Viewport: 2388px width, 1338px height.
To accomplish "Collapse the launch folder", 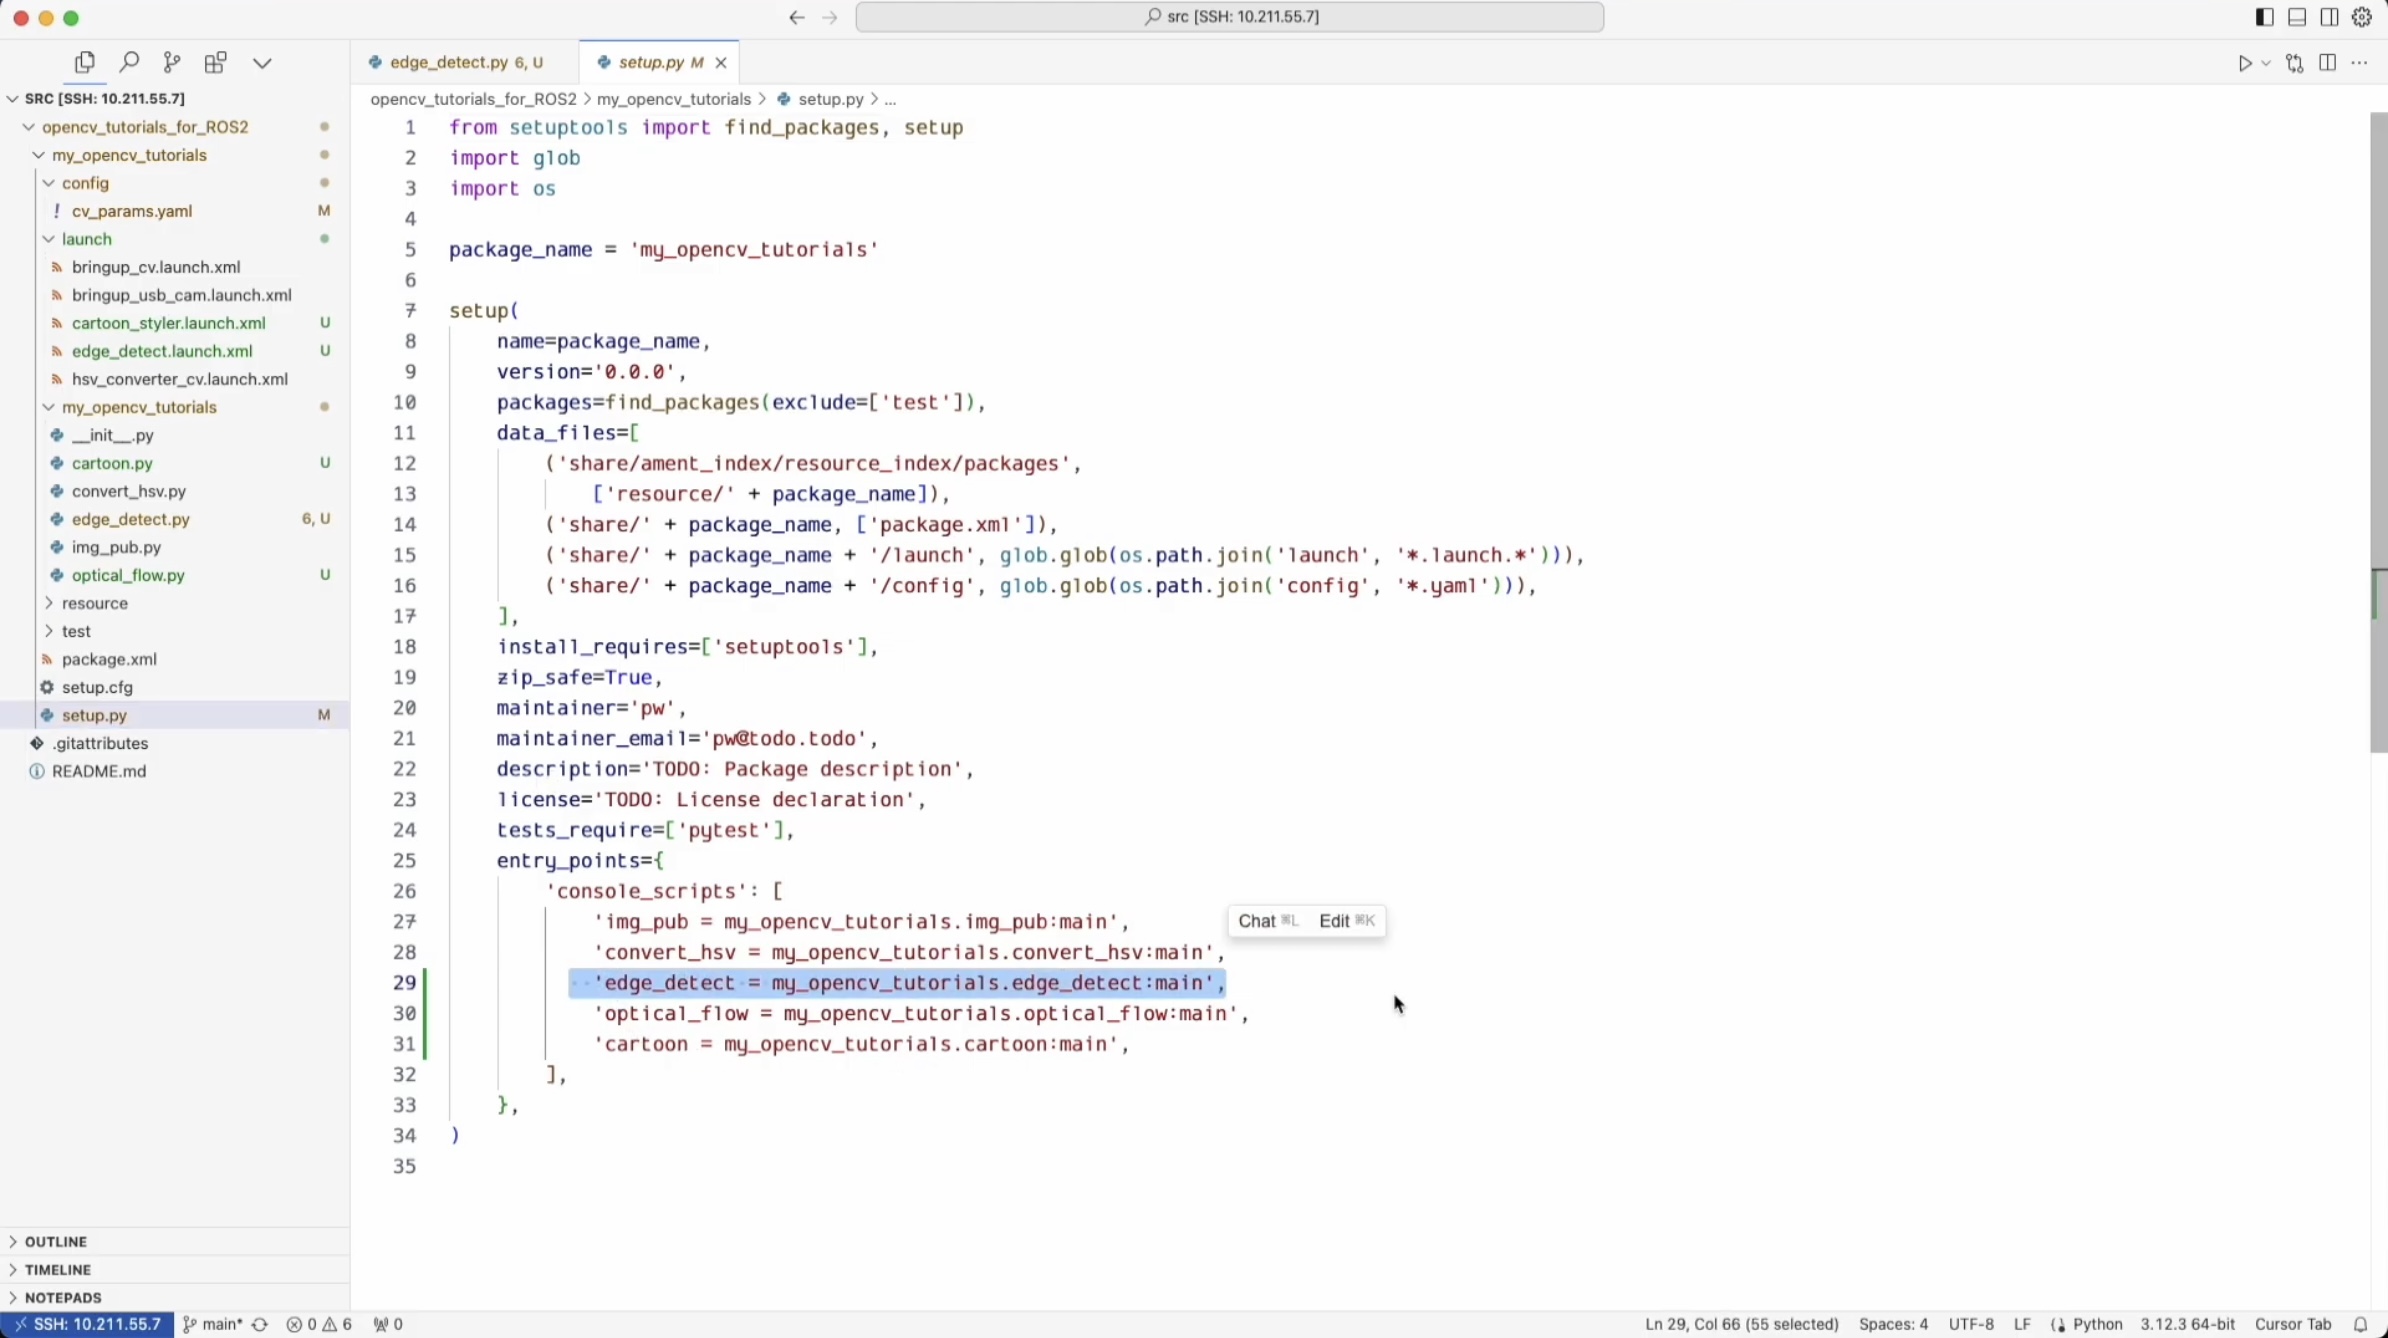I will [x=86, y=239].
